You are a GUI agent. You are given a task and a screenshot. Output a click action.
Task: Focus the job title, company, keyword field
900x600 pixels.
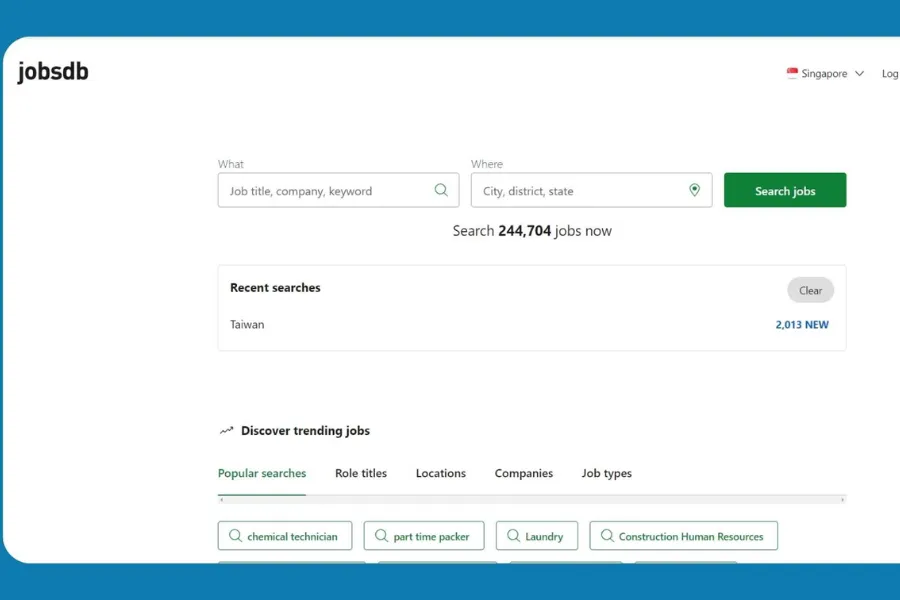[x=338, y=190]
